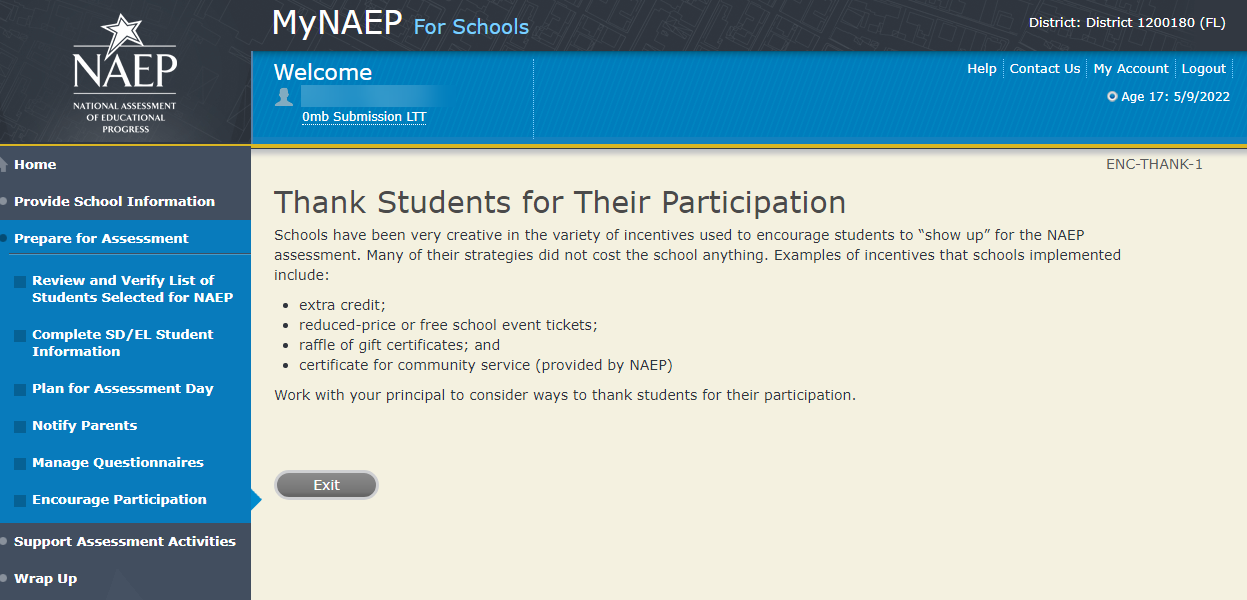
Task: Click square icon beside Encourage Participation
Action: tap(20, 501)
